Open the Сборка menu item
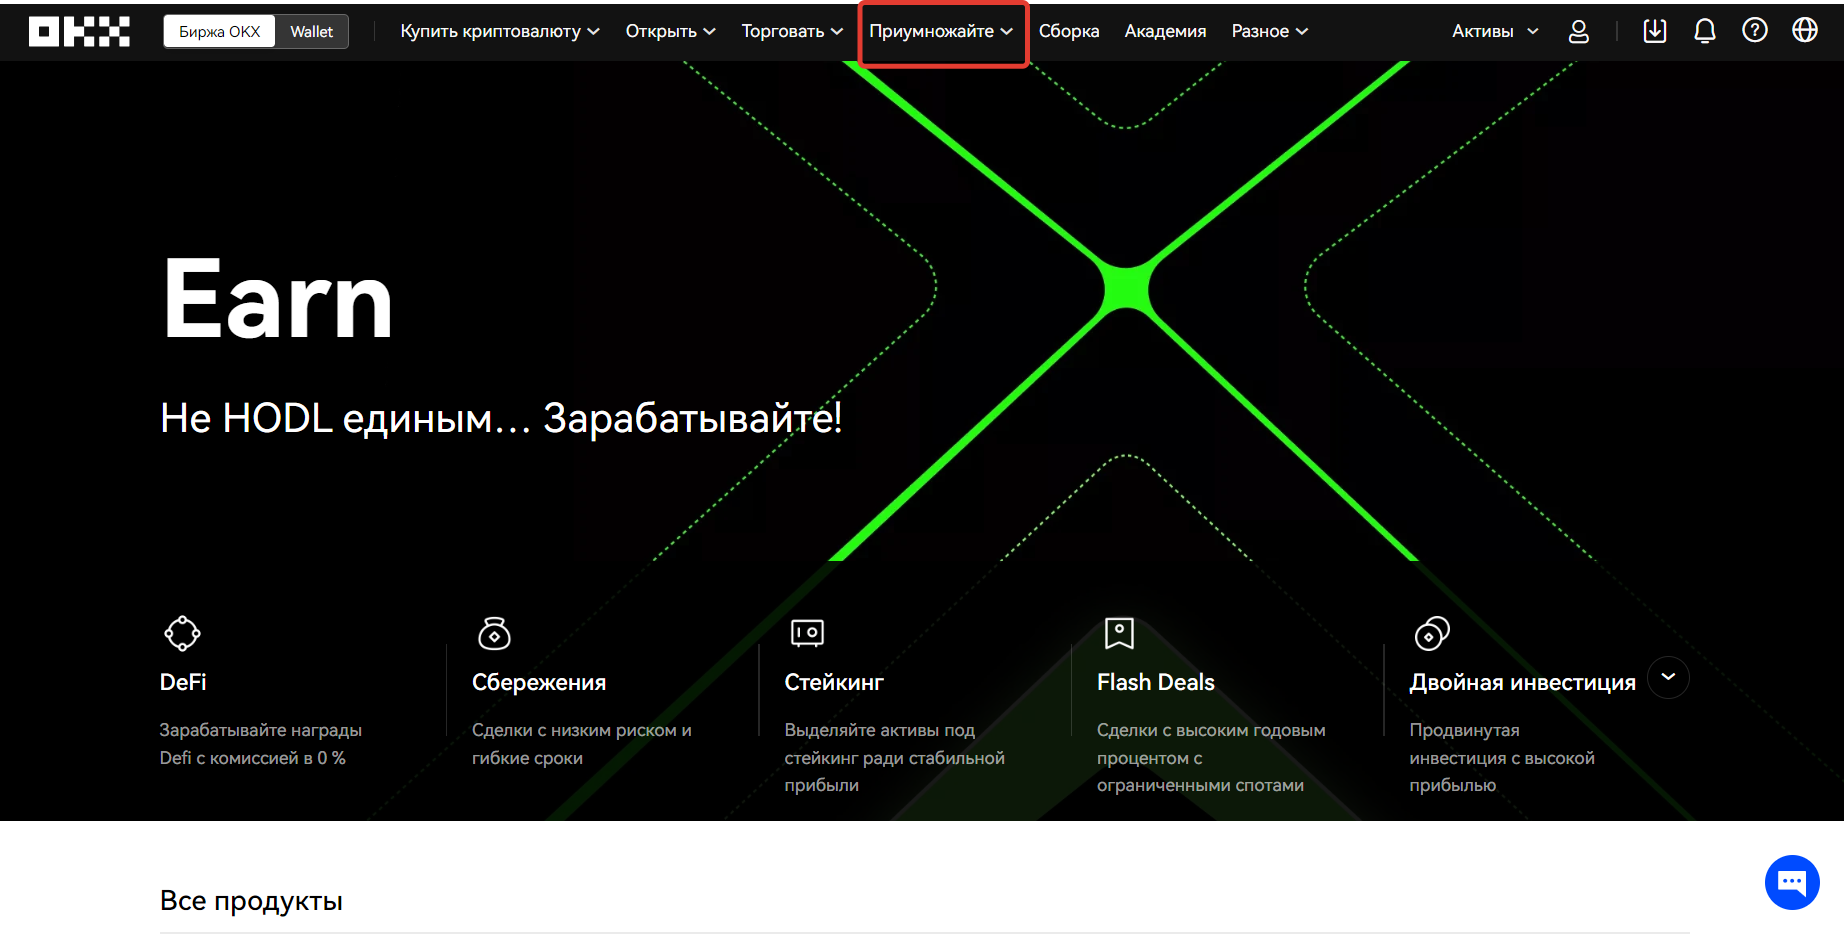Image resolution: width=1844 pixels, height=937 pixels. [1069, 31]
